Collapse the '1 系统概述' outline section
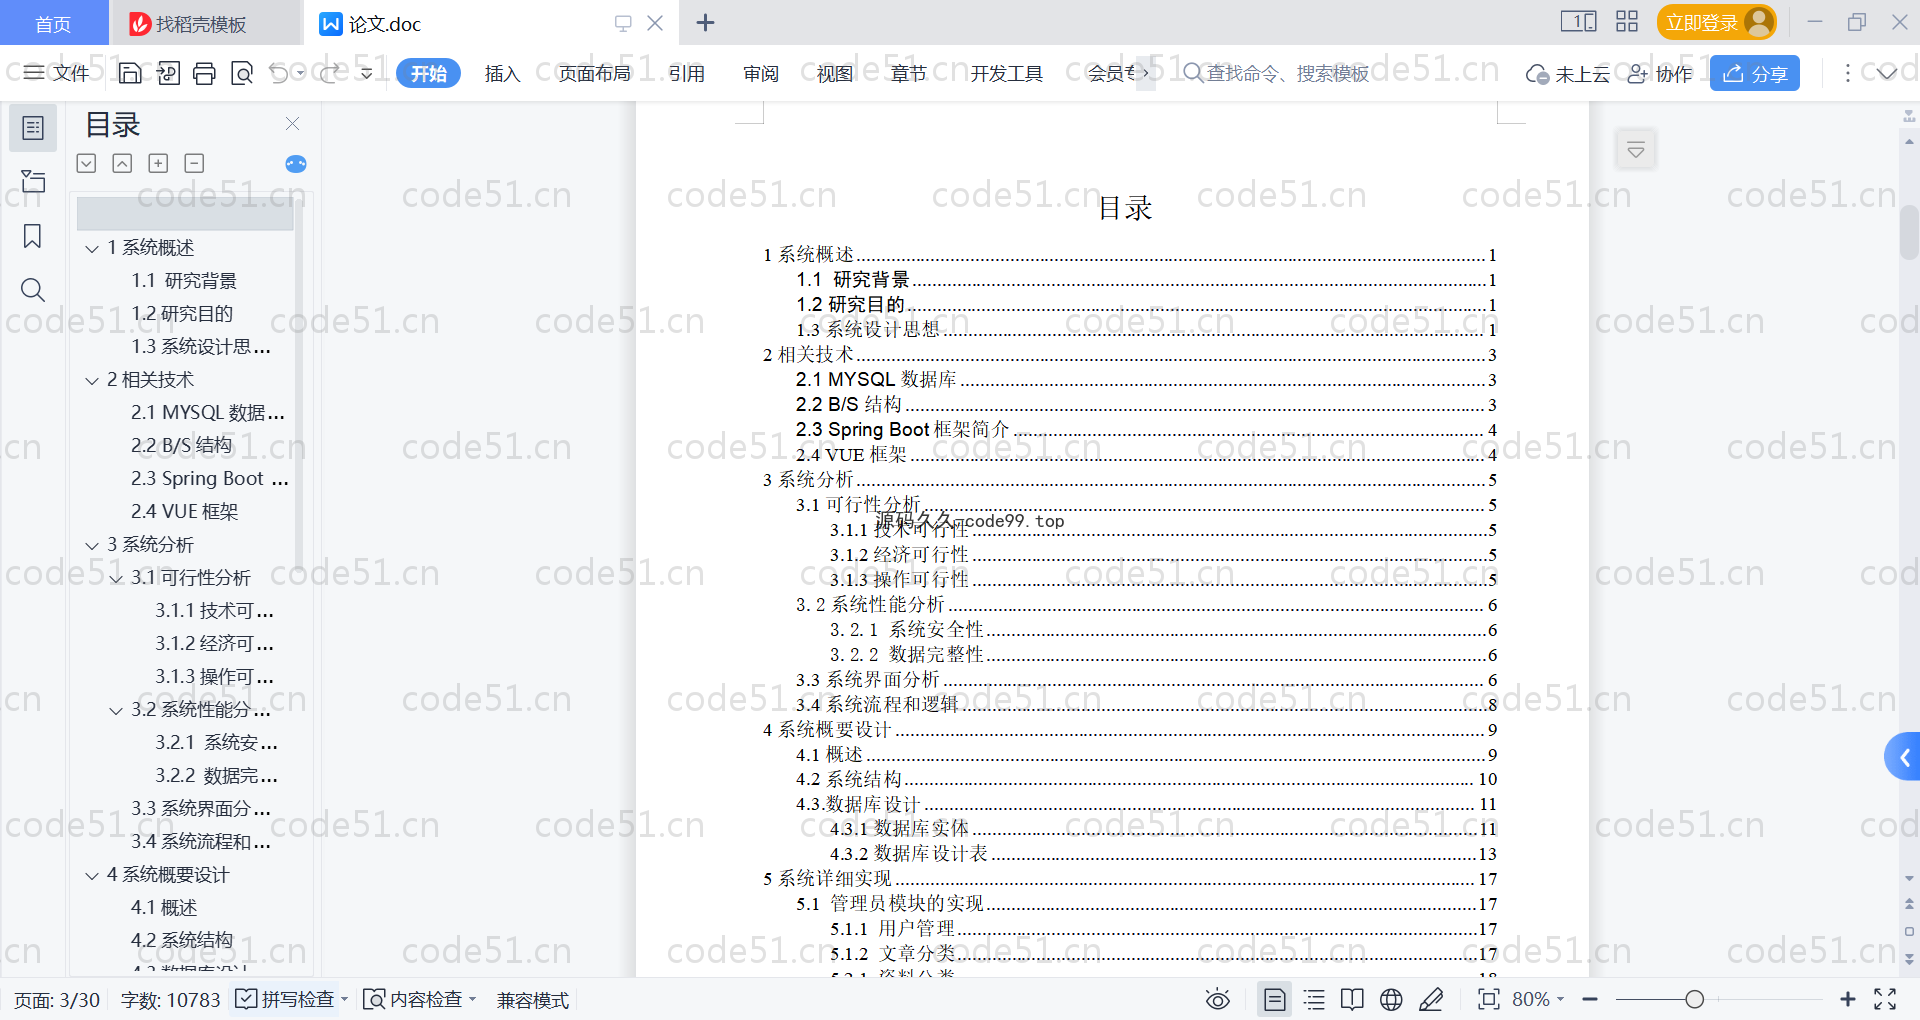Image resolution: width=1920 pixels, height=1020 pixels. [92, 248]
